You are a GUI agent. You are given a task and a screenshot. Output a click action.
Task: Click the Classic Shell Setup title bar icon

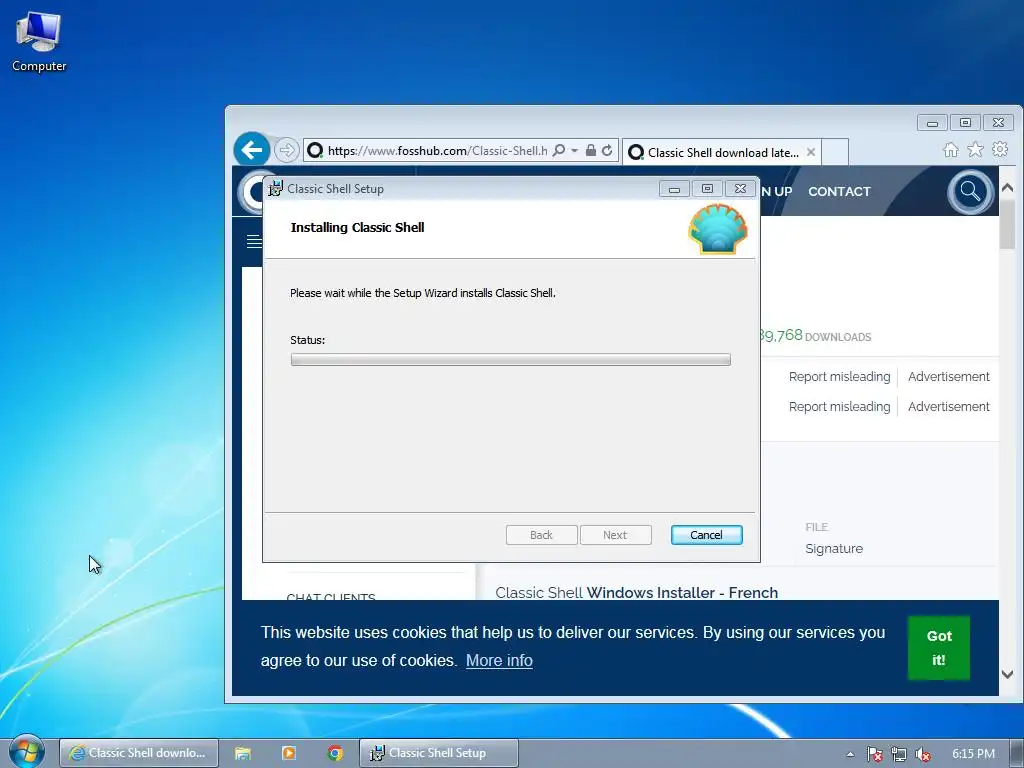point(276,189)
